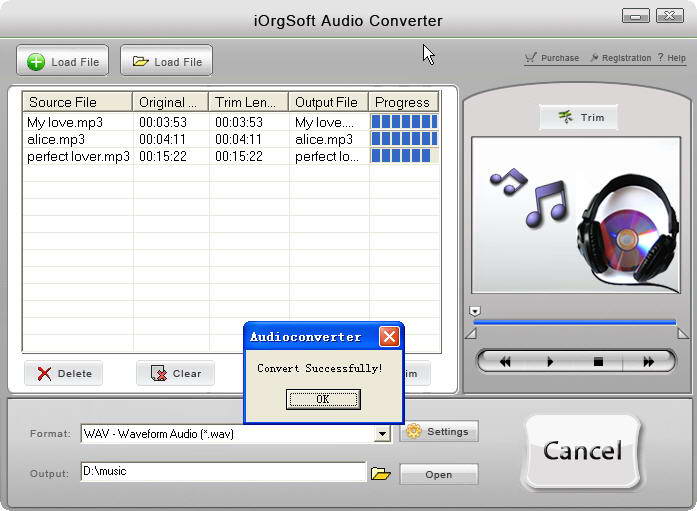Click the large Cancel button
This screenshot has width=697, height=511.
coord(582,451)
